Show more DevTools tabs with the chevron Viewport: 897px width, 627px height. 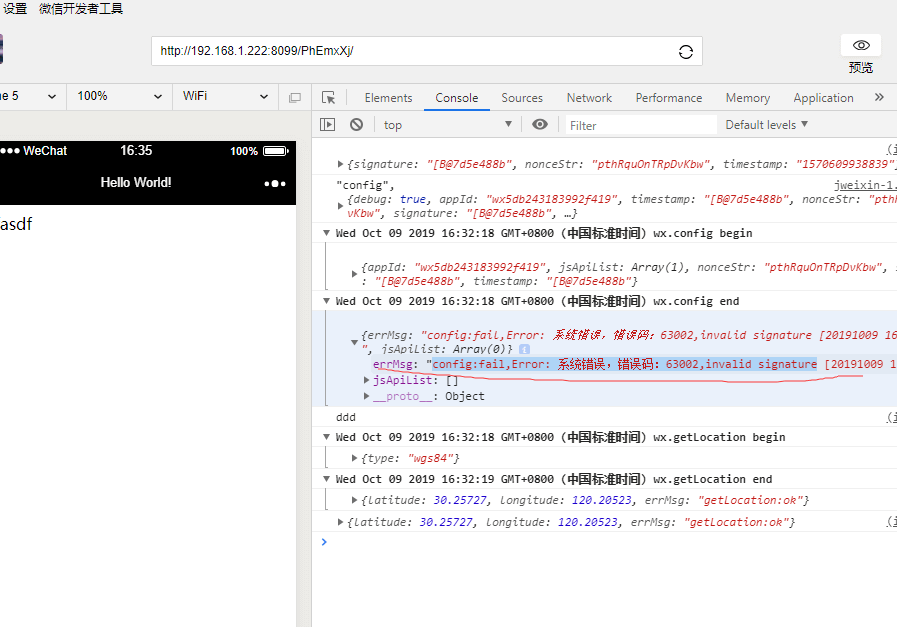tap(879, 98)
